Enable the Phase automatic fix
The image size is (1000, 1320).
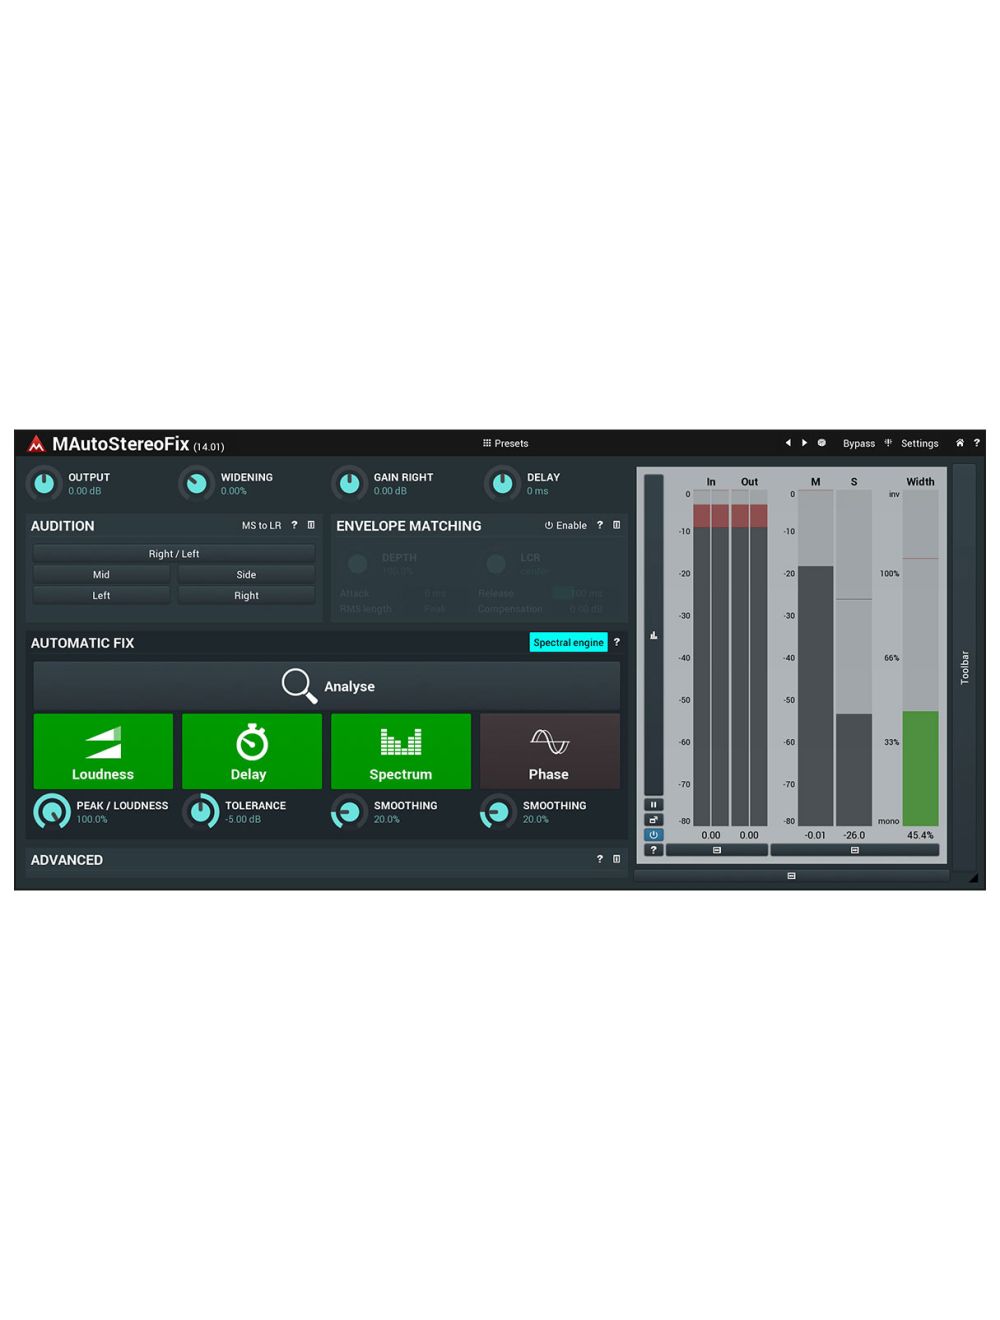pyautogui.click(x=549, y=751)
